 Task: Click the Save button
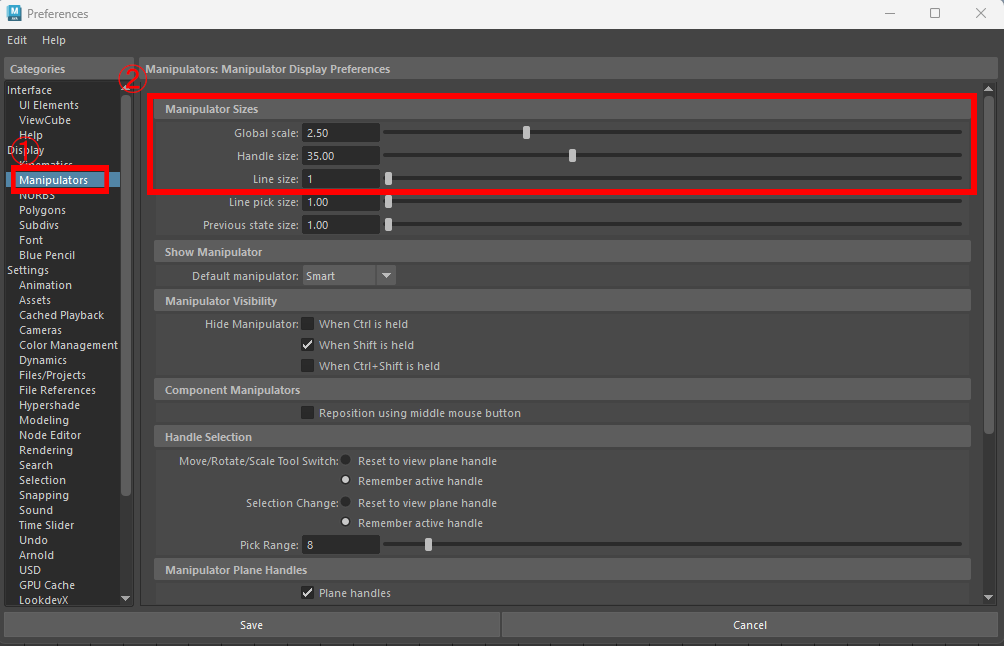pos(251,625)
